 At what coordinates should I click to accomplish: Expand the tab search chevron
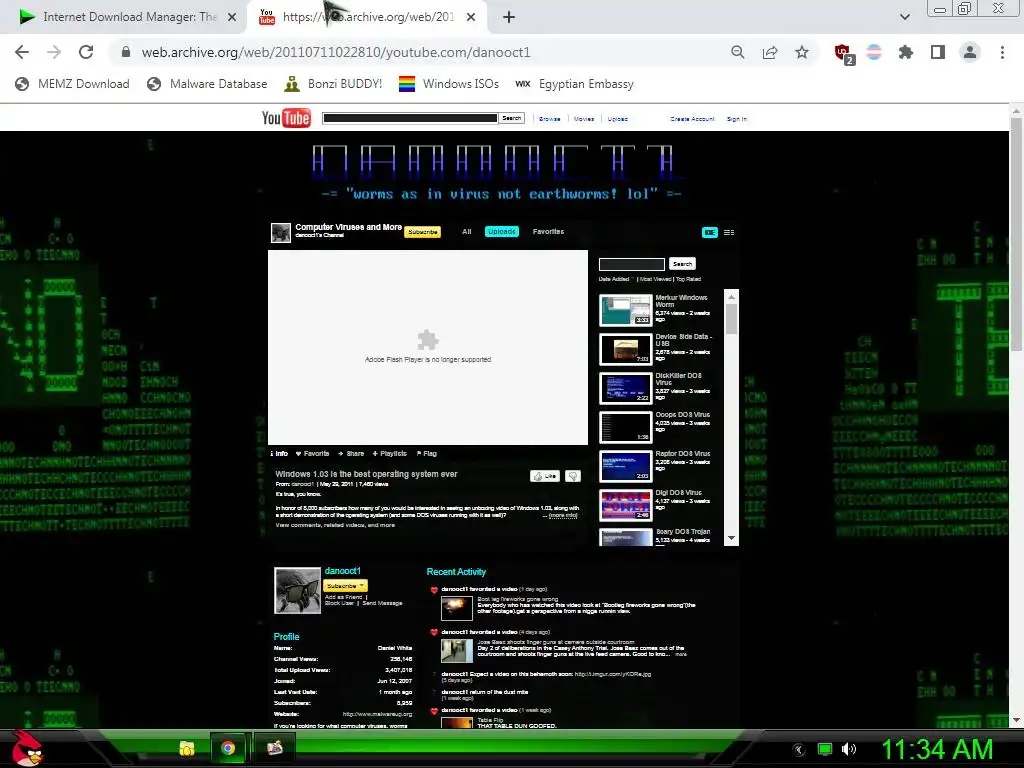(x=904, y=17)
